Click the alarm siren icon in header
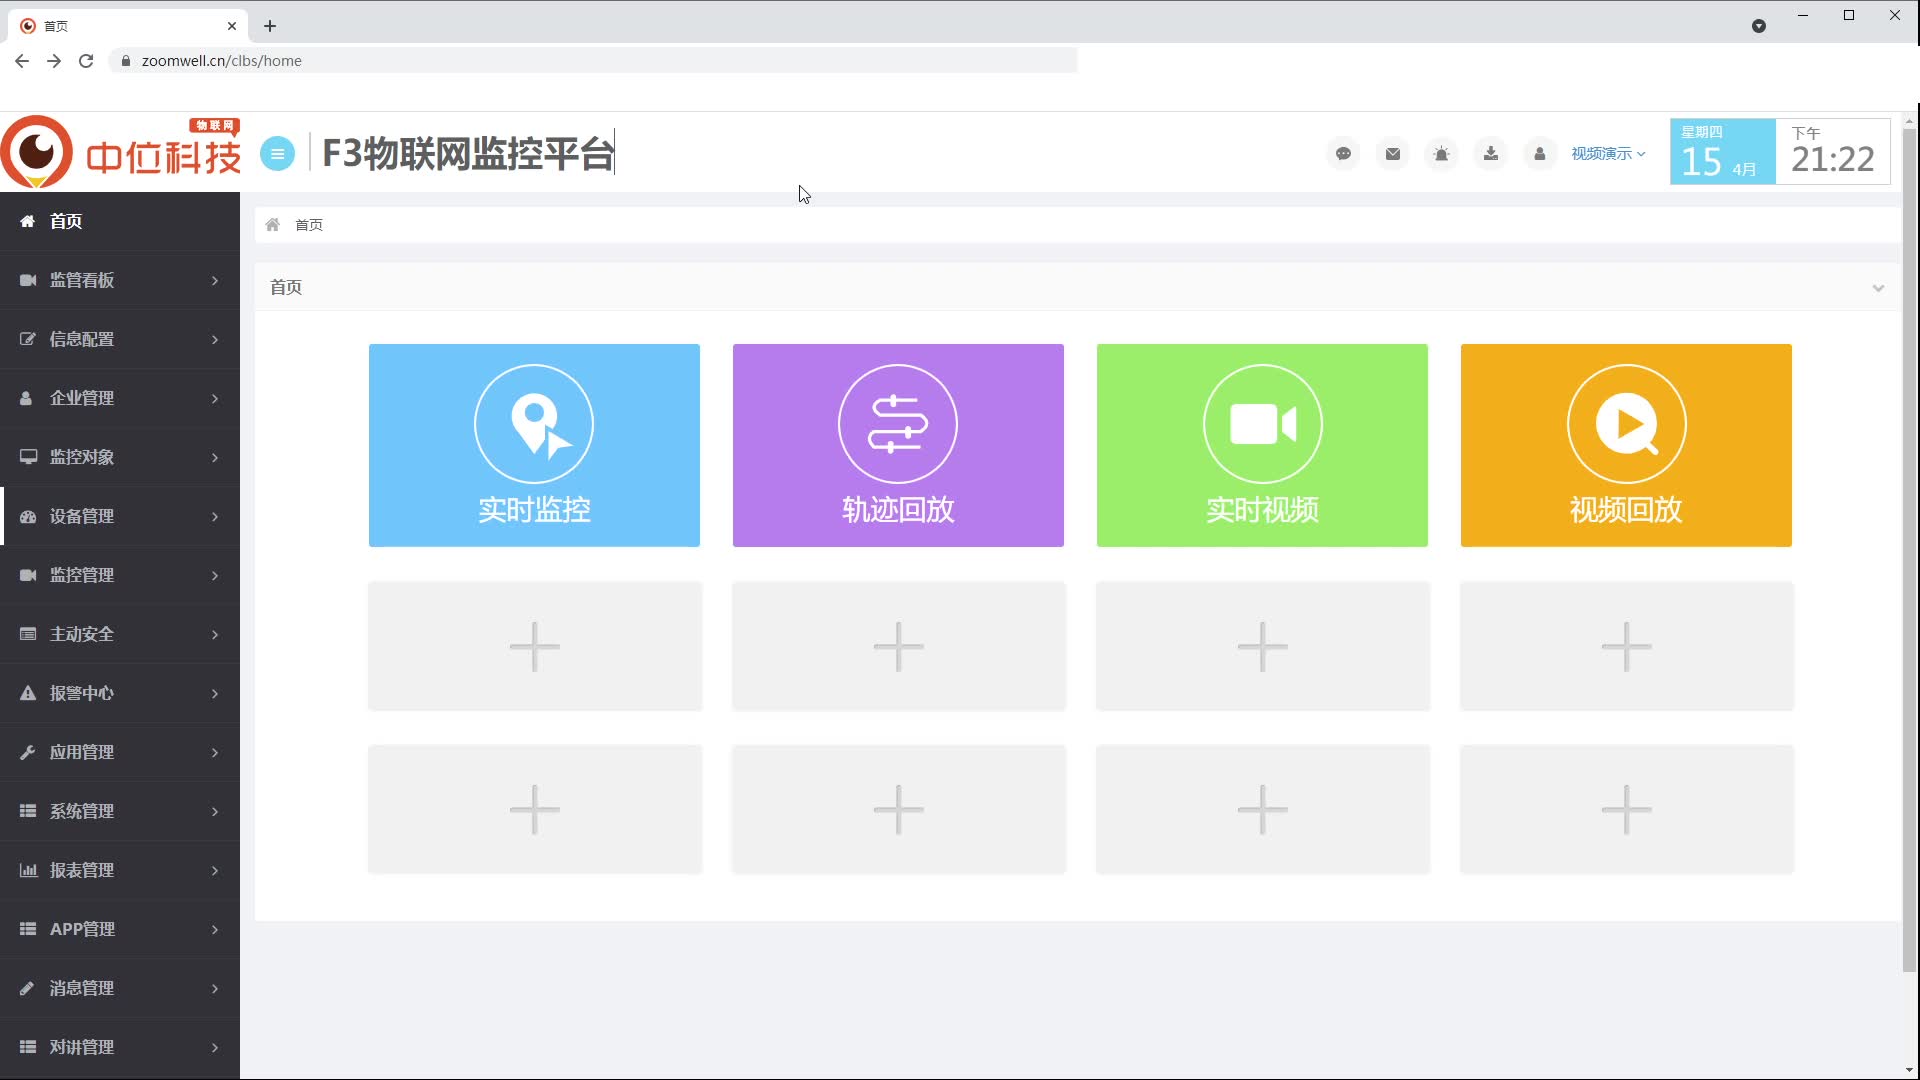 [1441, 153]
